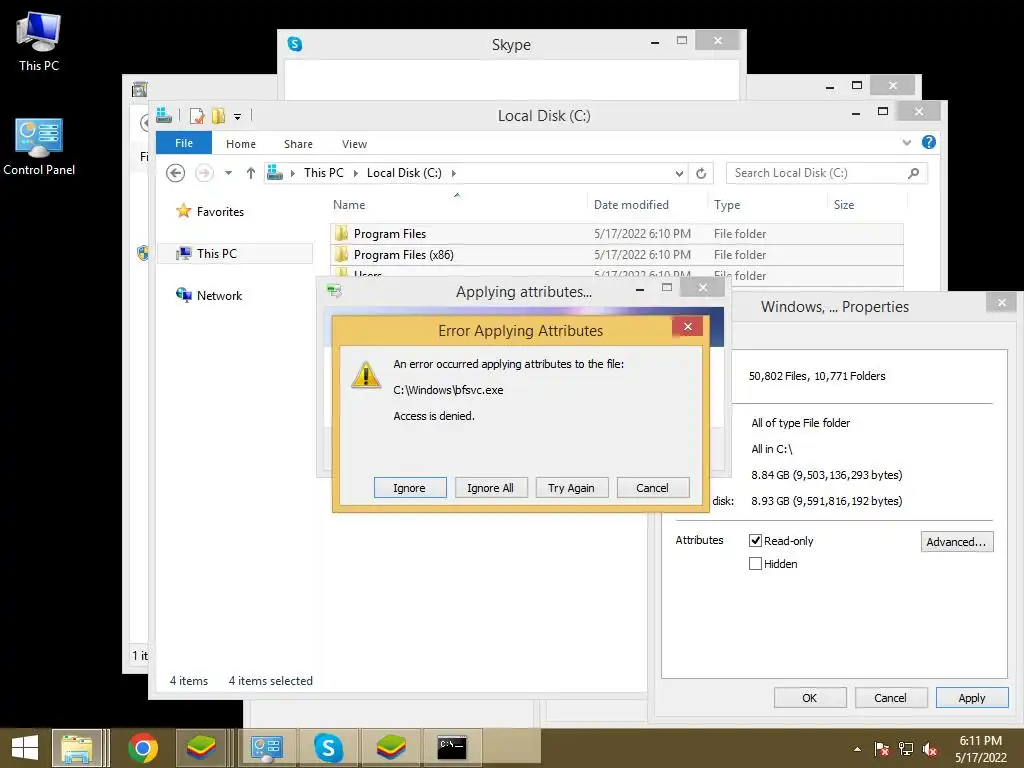Screen dimensions: 1024x768
Task: Expand chevron before This PC in address bar
Action: pos(293,173)
